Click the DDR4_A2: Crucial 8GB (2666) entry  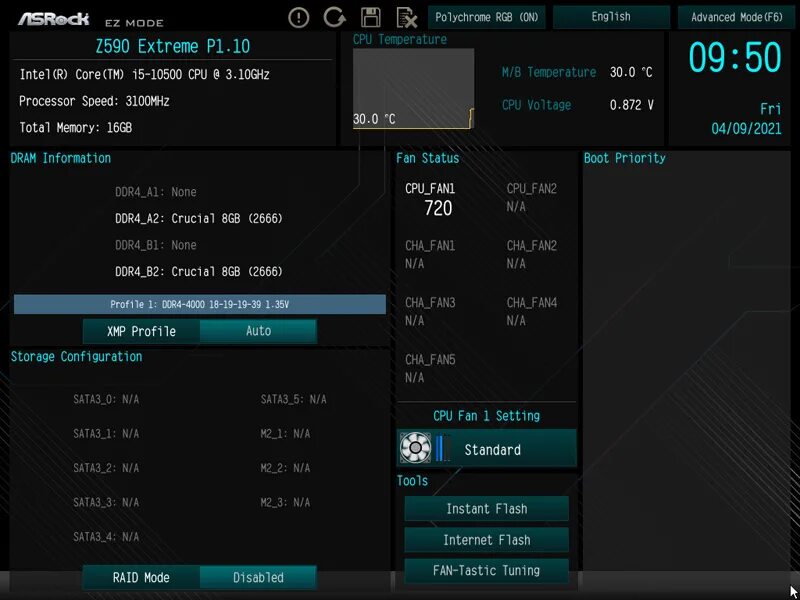click(x=199, y=219)
